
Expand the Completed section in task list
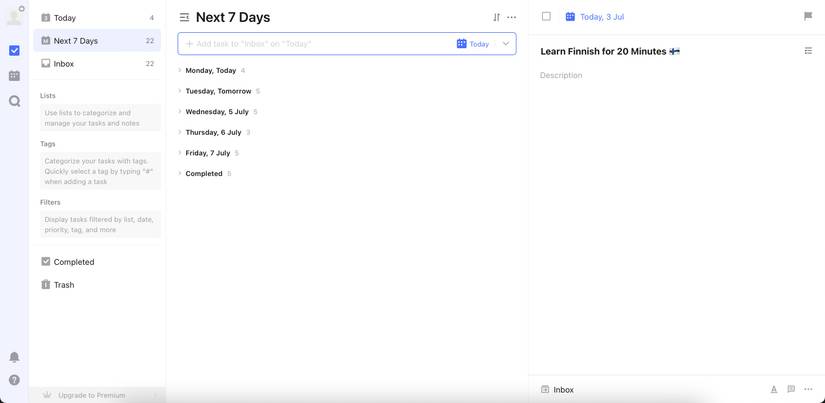[x=179, y=173]
